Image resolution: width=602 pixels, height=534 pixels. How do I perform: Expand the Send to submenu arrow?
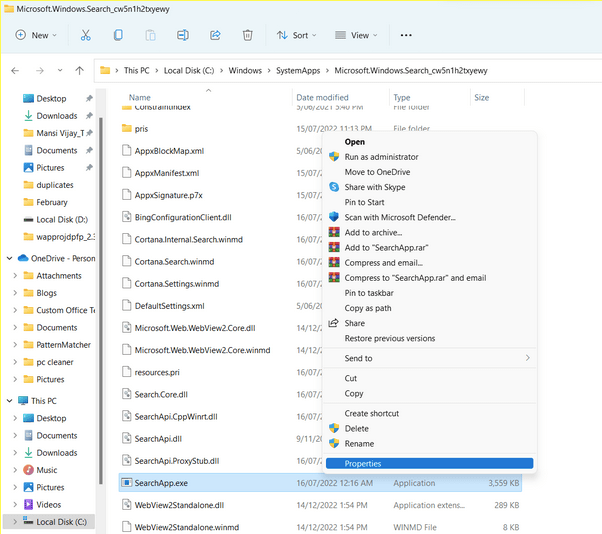(528, 358)
